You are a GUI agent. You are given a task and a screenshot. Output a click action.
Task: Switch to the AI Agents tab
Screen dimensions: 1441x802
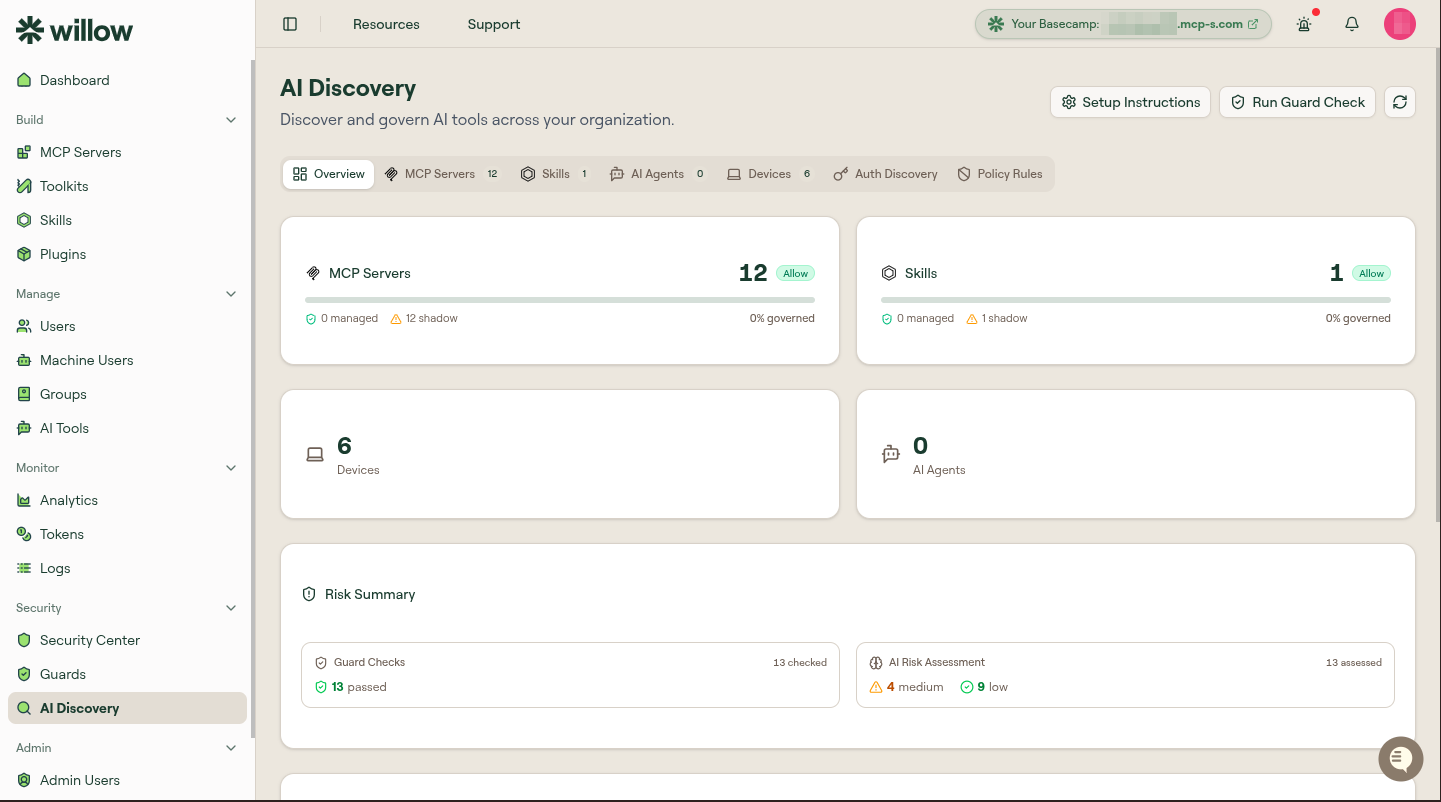[x=657, y=174]
